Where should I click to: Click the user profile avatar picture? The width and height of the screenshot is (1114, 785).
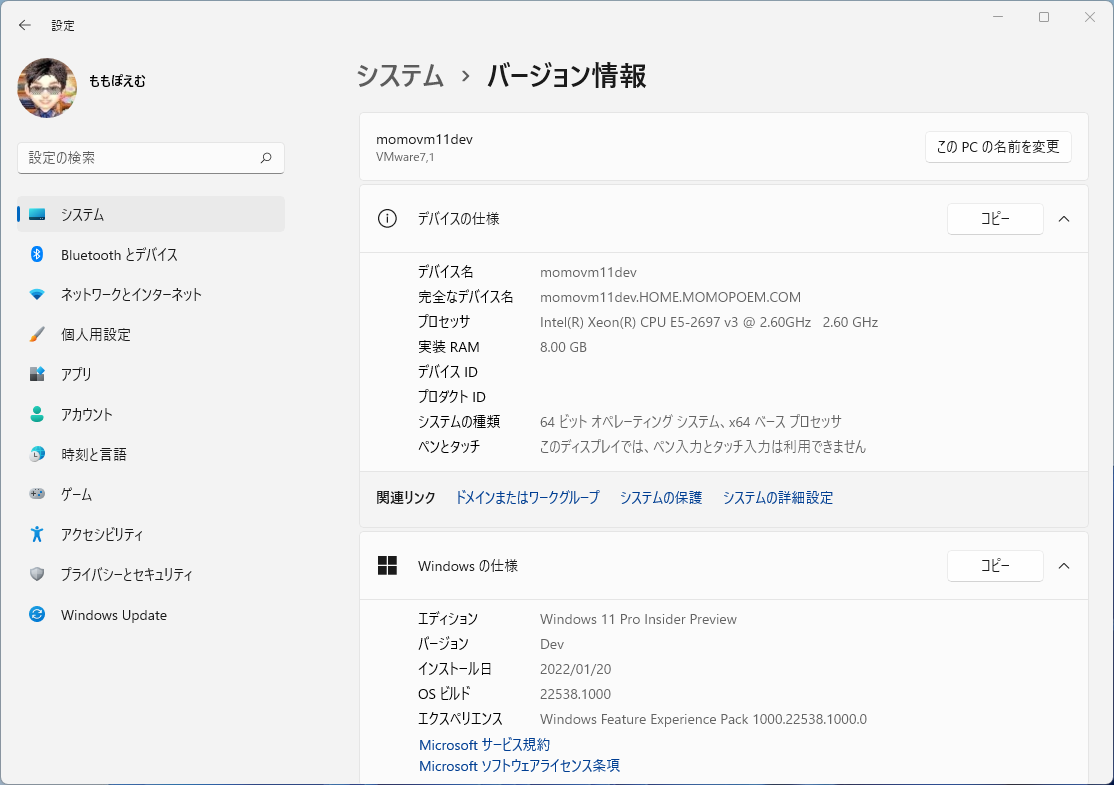(x=47, y=87)
